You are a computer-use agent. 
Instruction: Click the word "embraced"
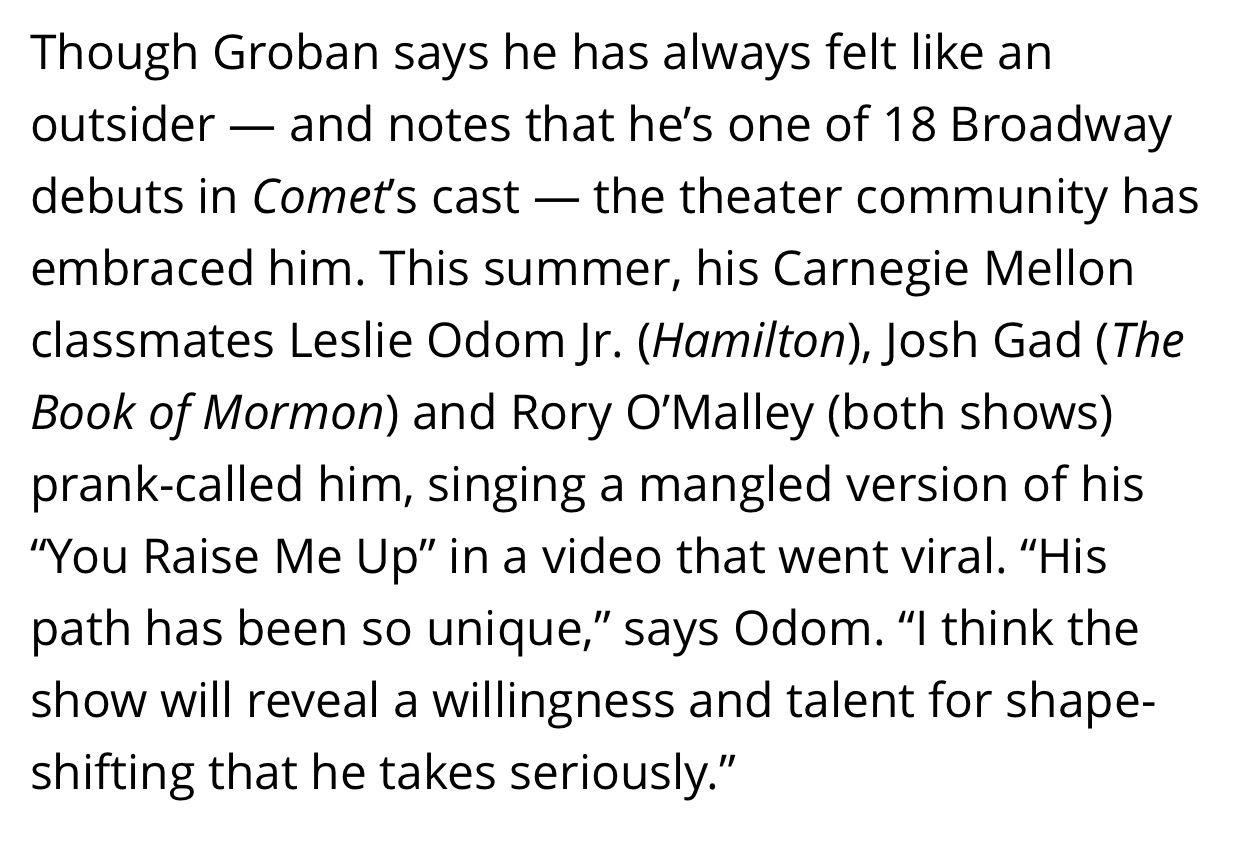click(139, 269)
